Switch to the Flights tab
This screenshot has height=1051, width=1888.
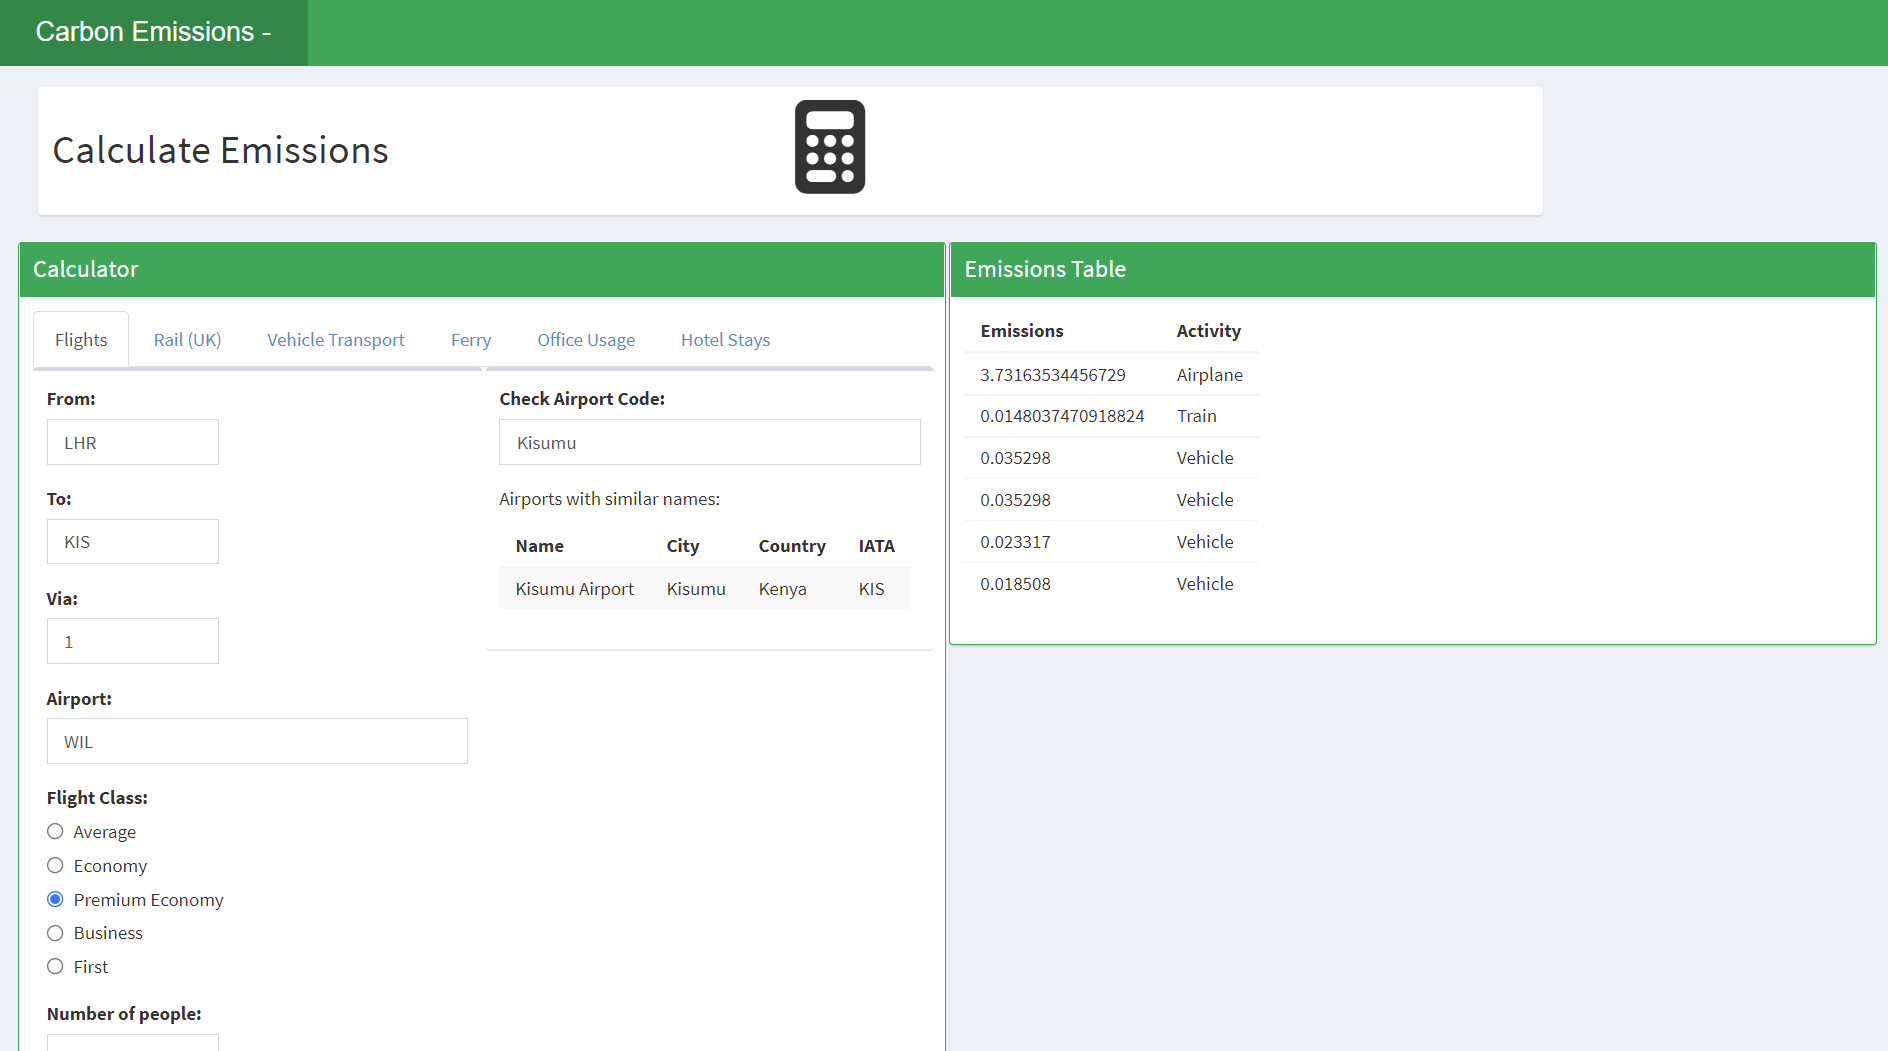coord(81,340)
